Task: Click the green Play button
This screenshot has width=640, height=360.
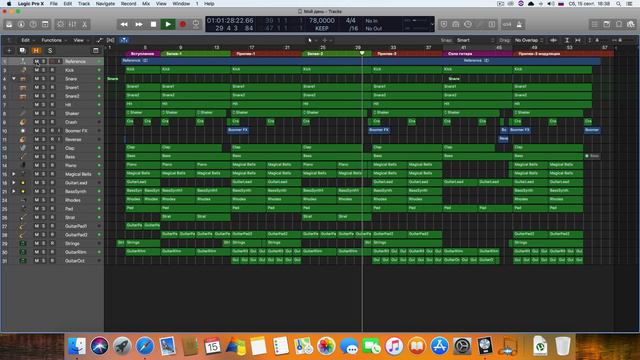Action: tap(168, 24)
